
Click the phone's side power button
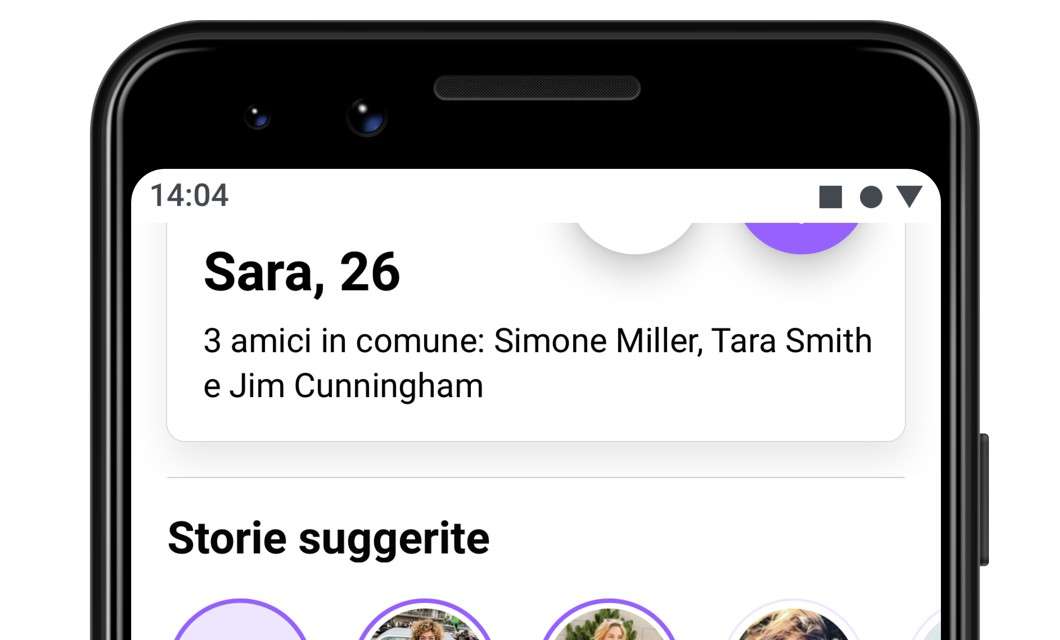[x=984, y=499]
